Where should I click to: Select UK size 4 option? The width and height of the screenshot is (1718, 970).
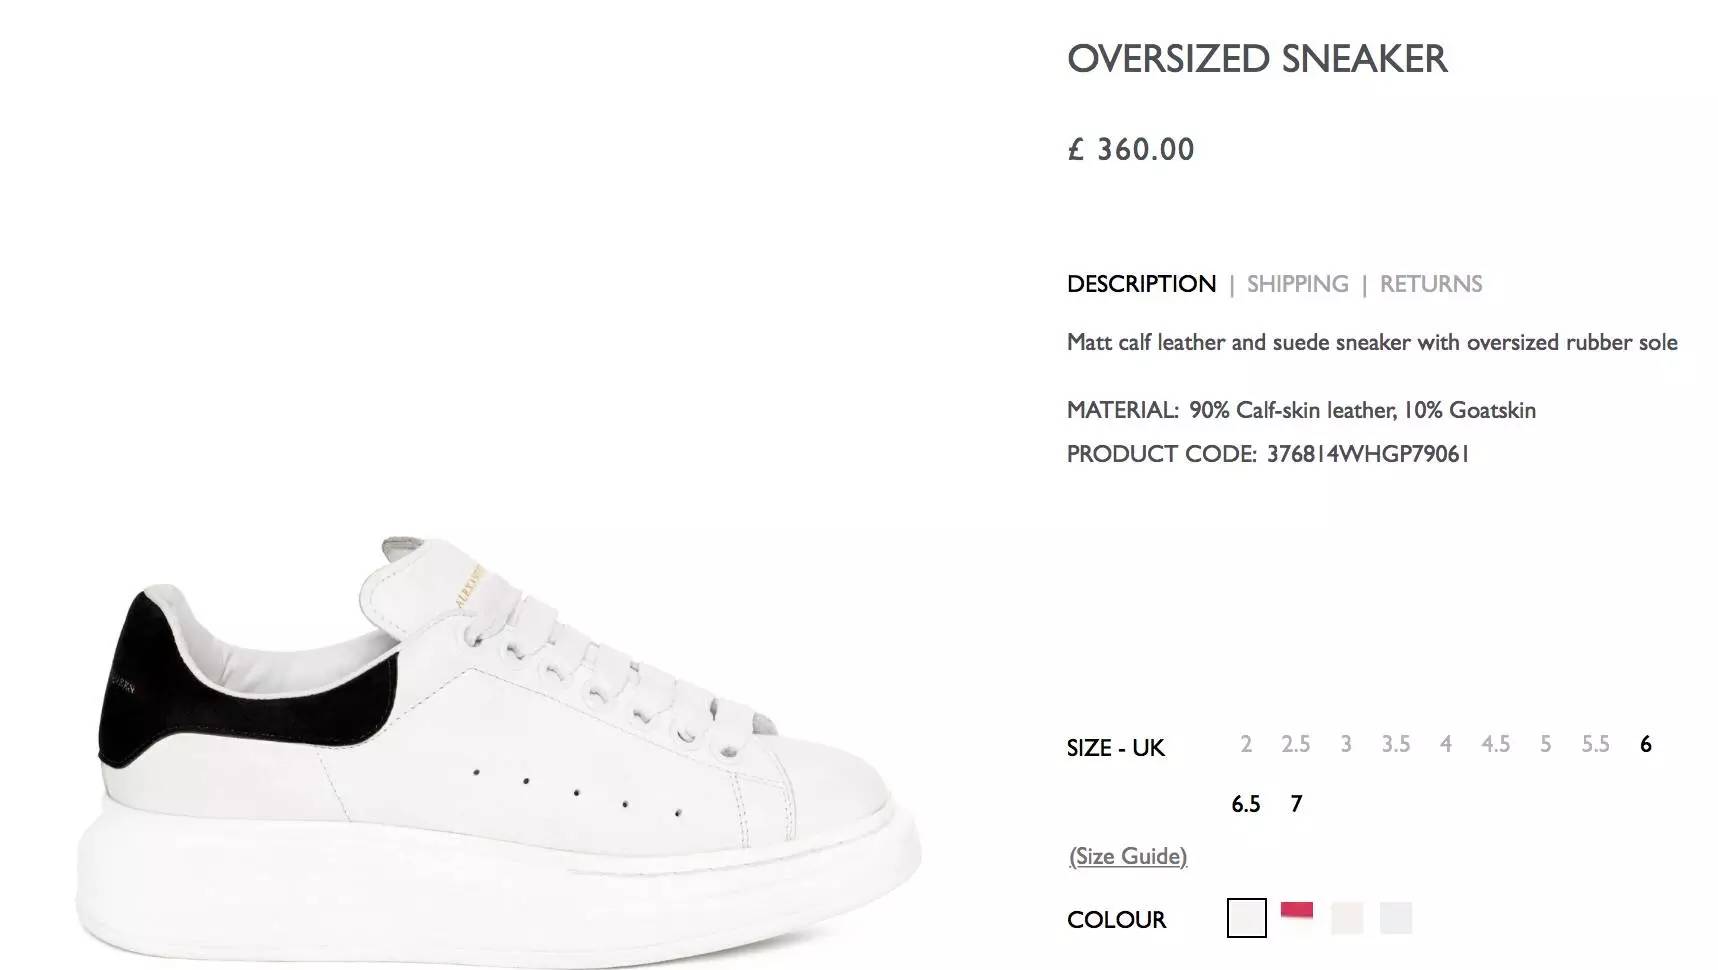tap(1445, 744)
